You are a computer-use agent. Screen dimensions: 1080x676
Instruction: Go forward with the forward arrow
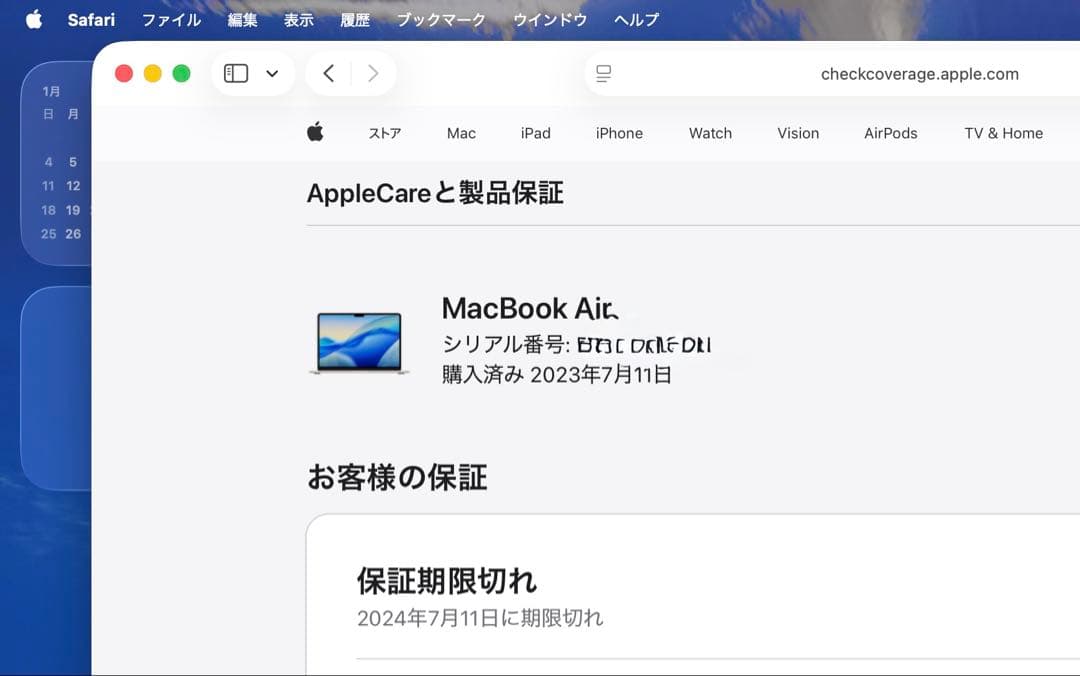(x=373, y=73)
